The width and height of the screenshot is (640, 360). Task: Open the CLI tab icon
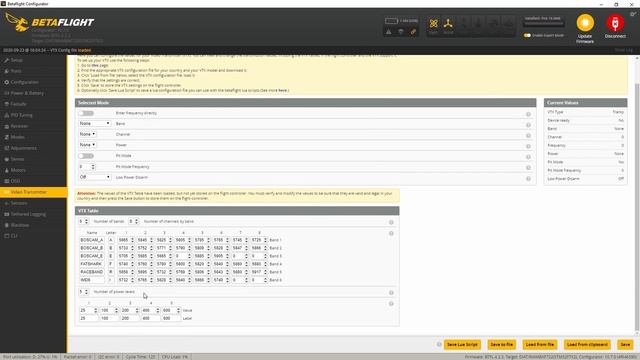pyautogui.click(x=7, y=236)
